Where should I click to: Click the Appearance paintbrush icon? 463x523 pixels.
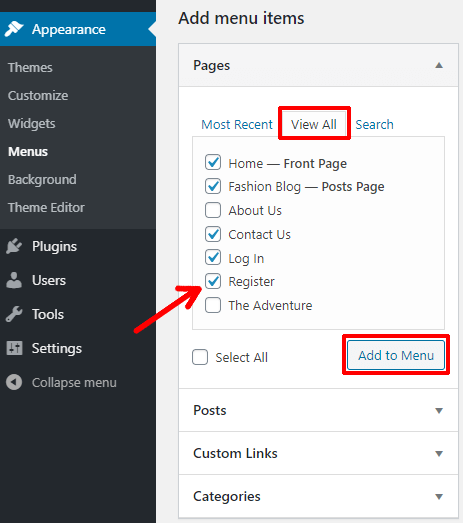coord(14,29)
